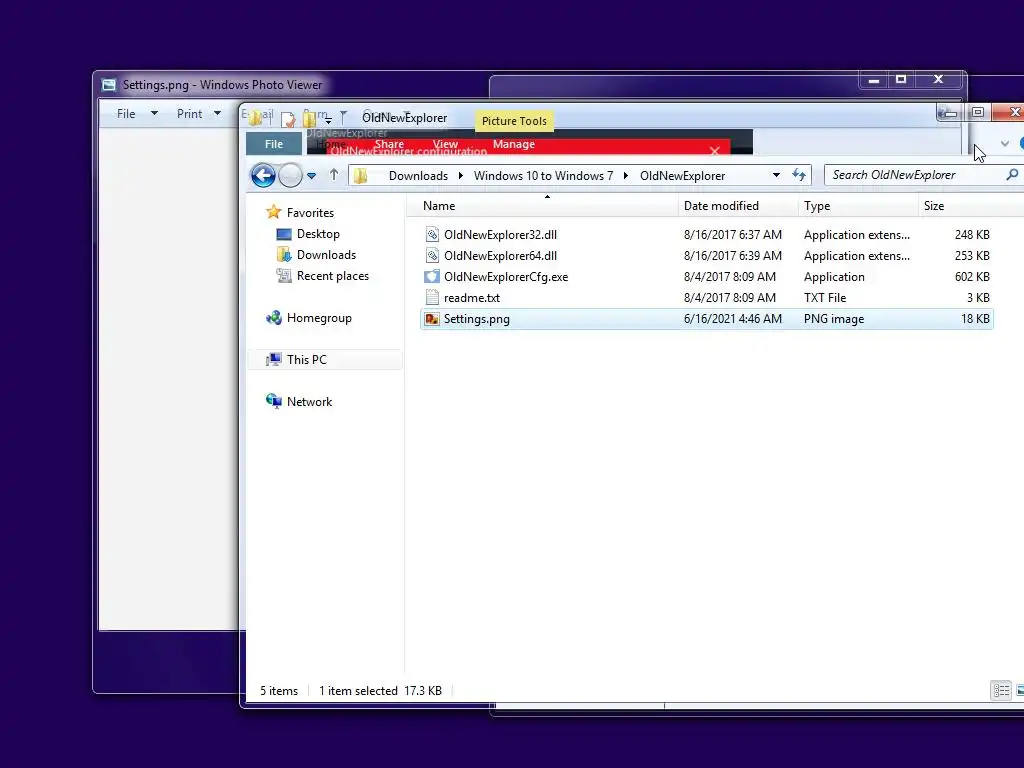Screen dimensions: 1024x768
Task: Click the search magnifier icon
Action: point(1012,174)
